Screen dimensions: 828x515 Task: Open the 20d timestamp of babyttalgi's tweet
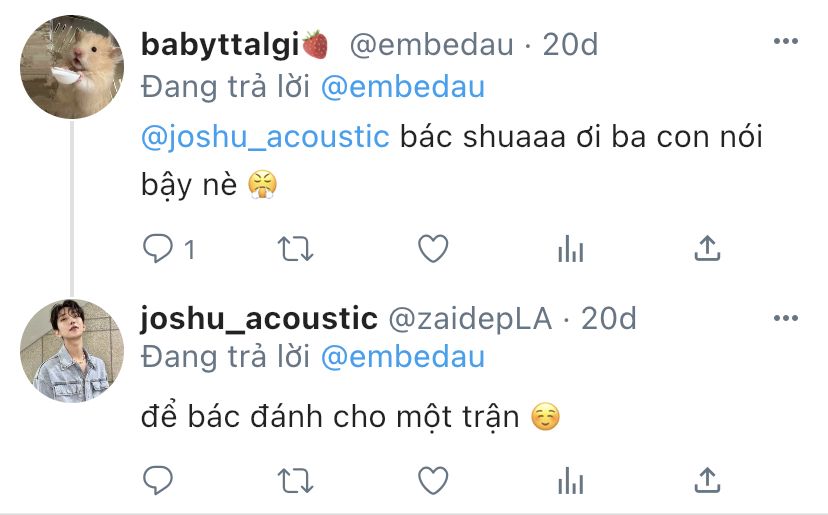tap(570, 44)
